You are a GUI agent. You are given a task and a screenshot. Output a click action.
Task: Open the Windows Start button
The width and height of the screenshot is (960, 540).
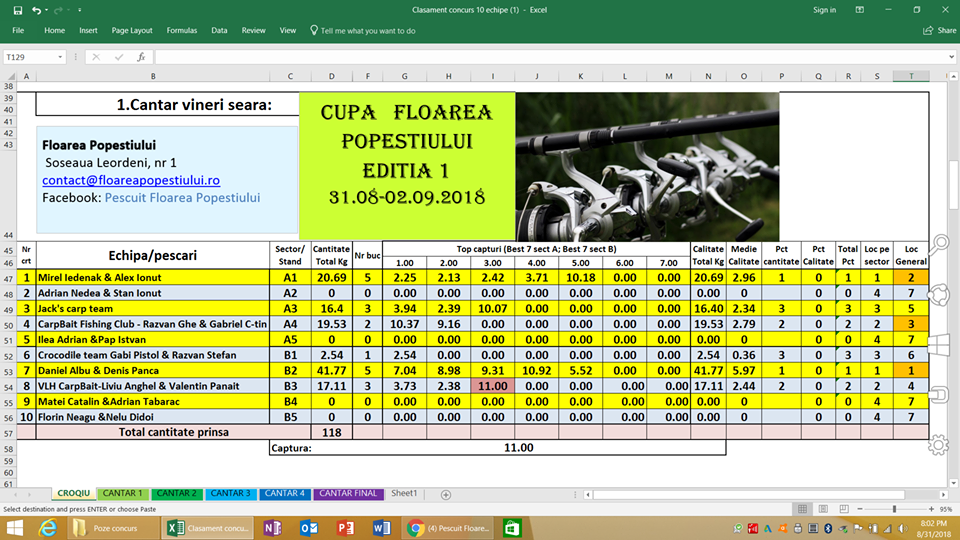coord(15,528)
